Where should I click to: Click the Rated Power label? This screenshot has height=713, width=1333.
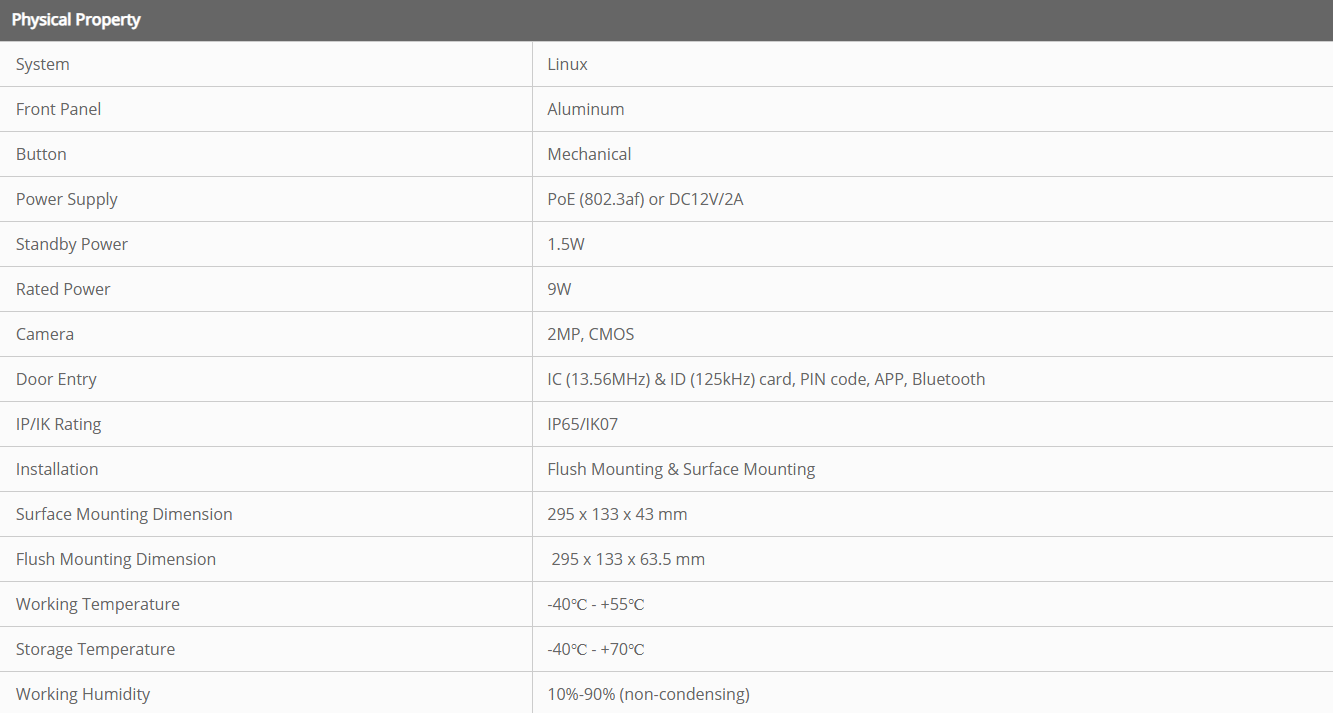63,289
